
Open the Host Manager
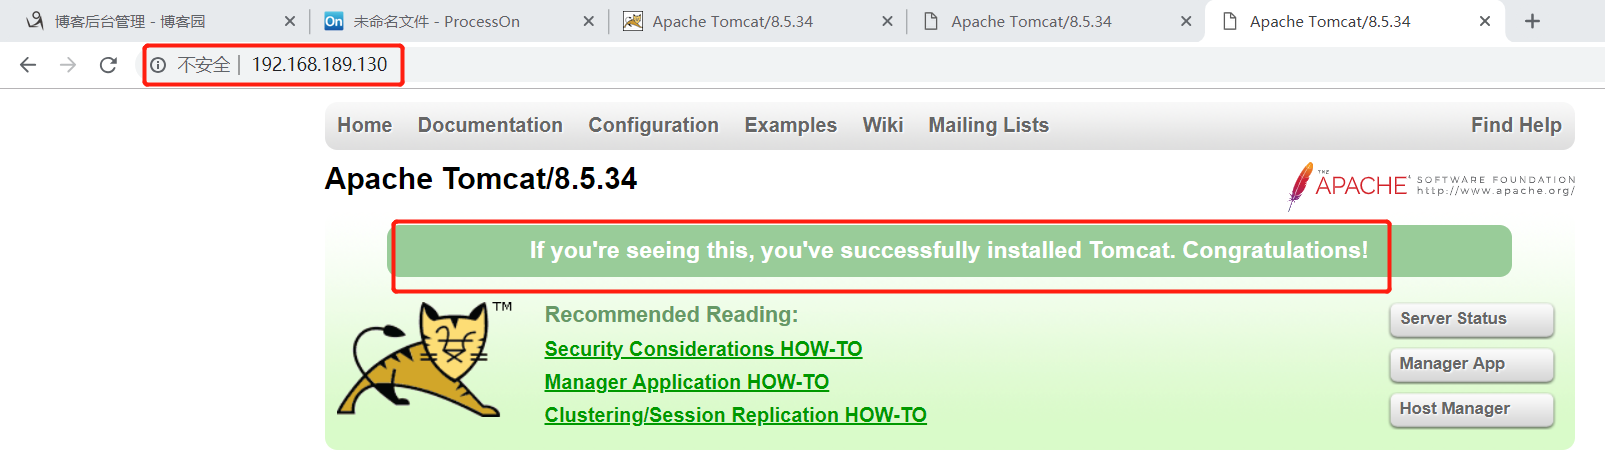[1471, 409]
